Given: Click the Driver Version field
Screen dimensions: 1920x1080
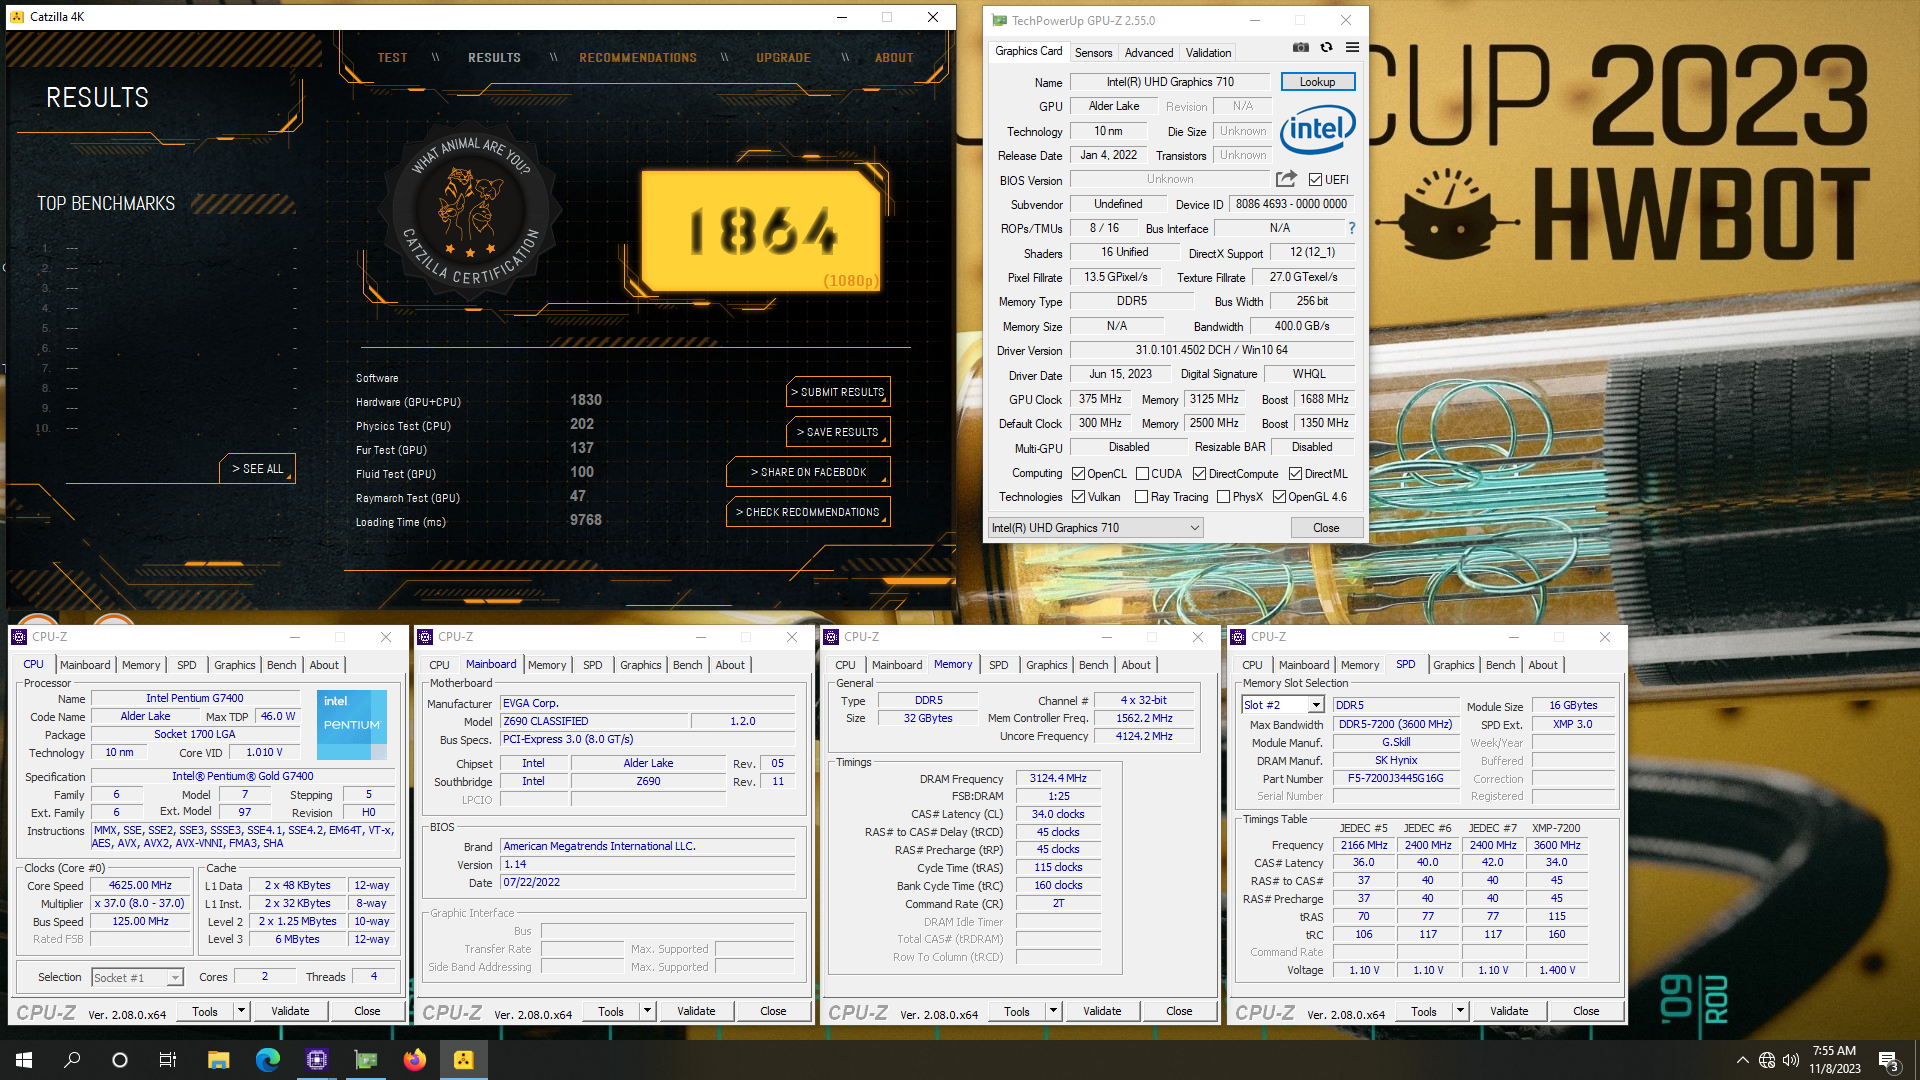Looking at the screenshot, I should click(x=1212, y=350).
